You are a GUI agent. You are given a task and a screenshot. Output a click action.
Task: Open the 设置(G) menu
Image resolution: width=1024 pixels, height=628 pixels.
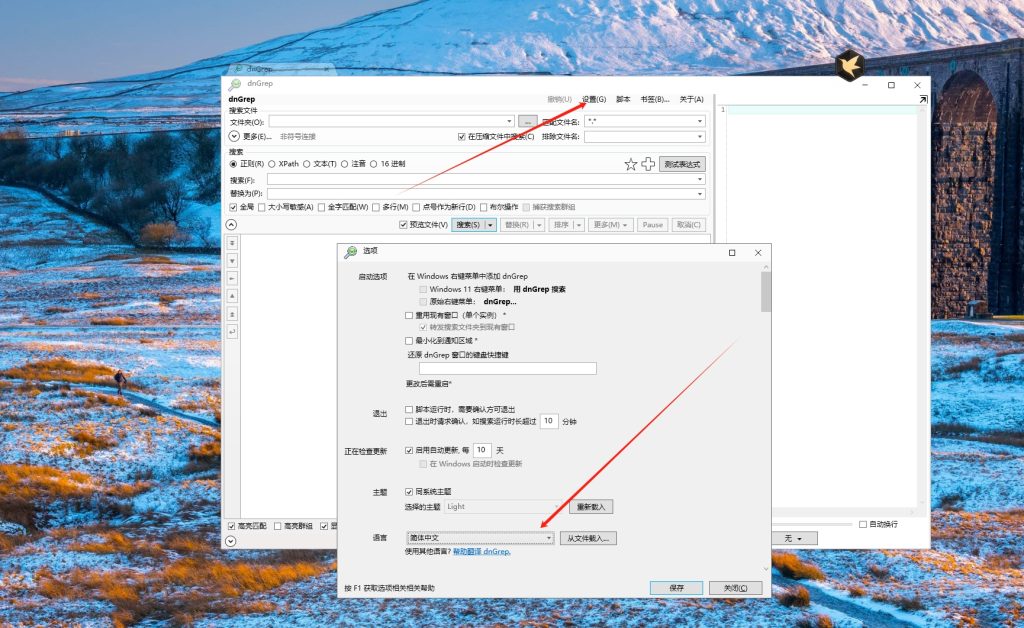[x=594, y=99]
